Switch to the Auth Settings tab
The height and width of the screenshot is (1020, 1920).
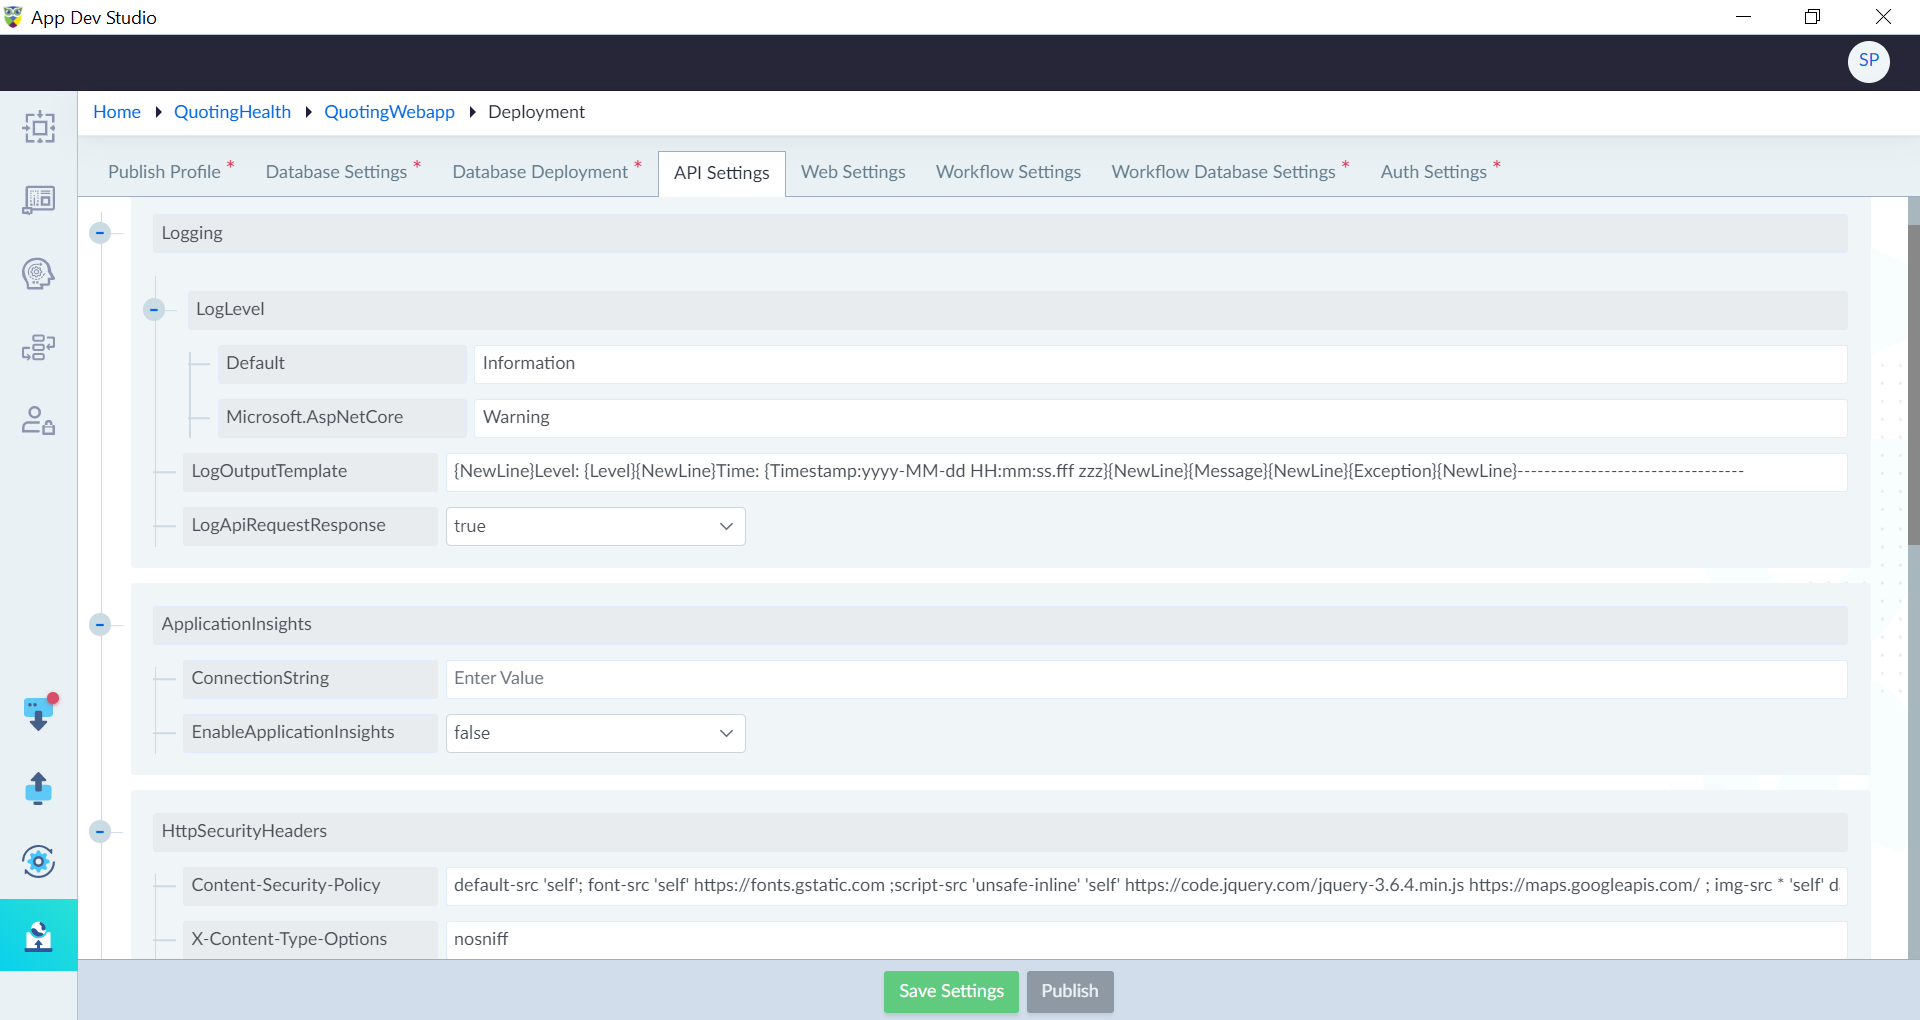[x=1433, y=172]
